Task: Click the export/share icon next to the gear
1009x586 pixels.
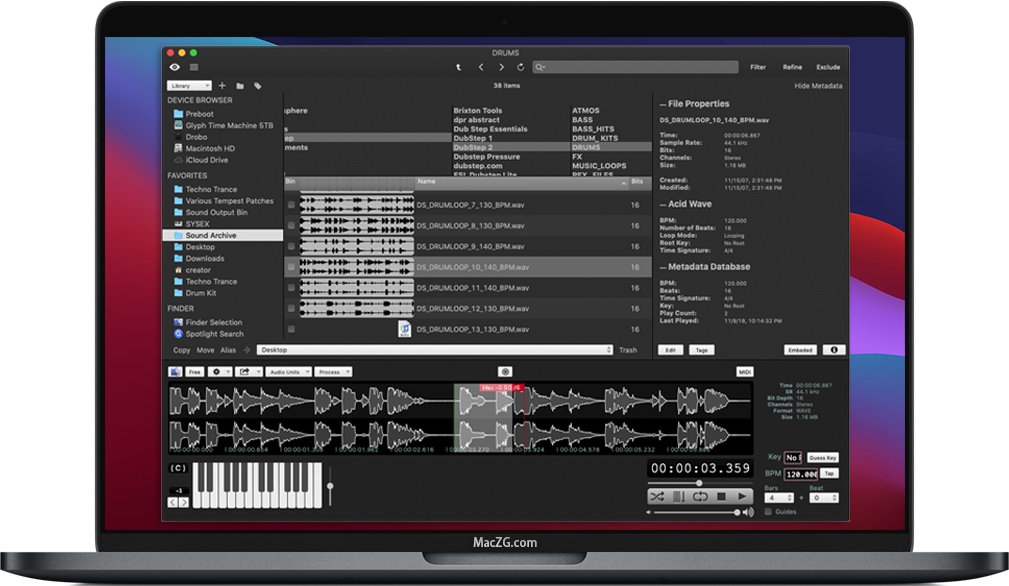Action: pos(244,371)
